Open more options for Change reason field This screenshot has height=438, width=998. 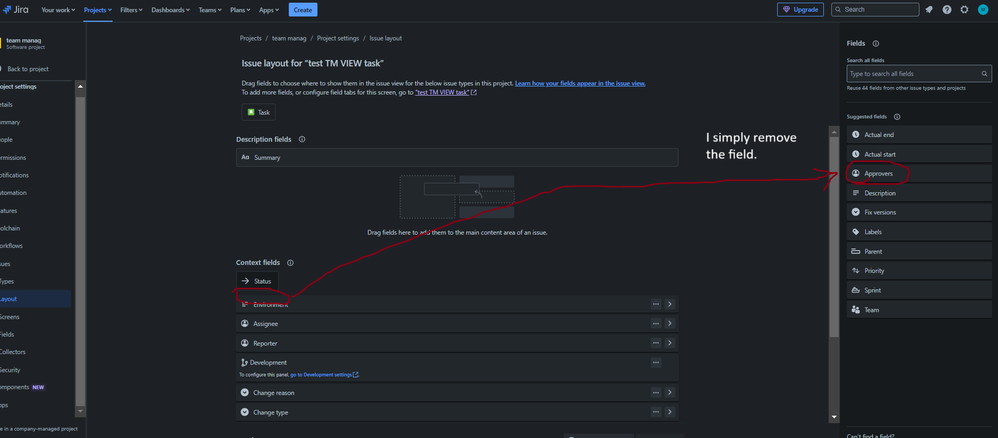point(656,392)
